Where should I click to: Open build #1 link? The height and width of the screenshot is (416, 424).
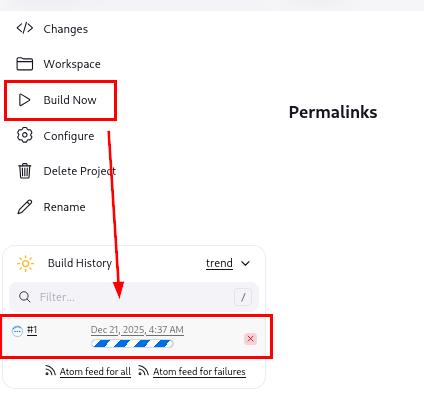click(32, 330)
